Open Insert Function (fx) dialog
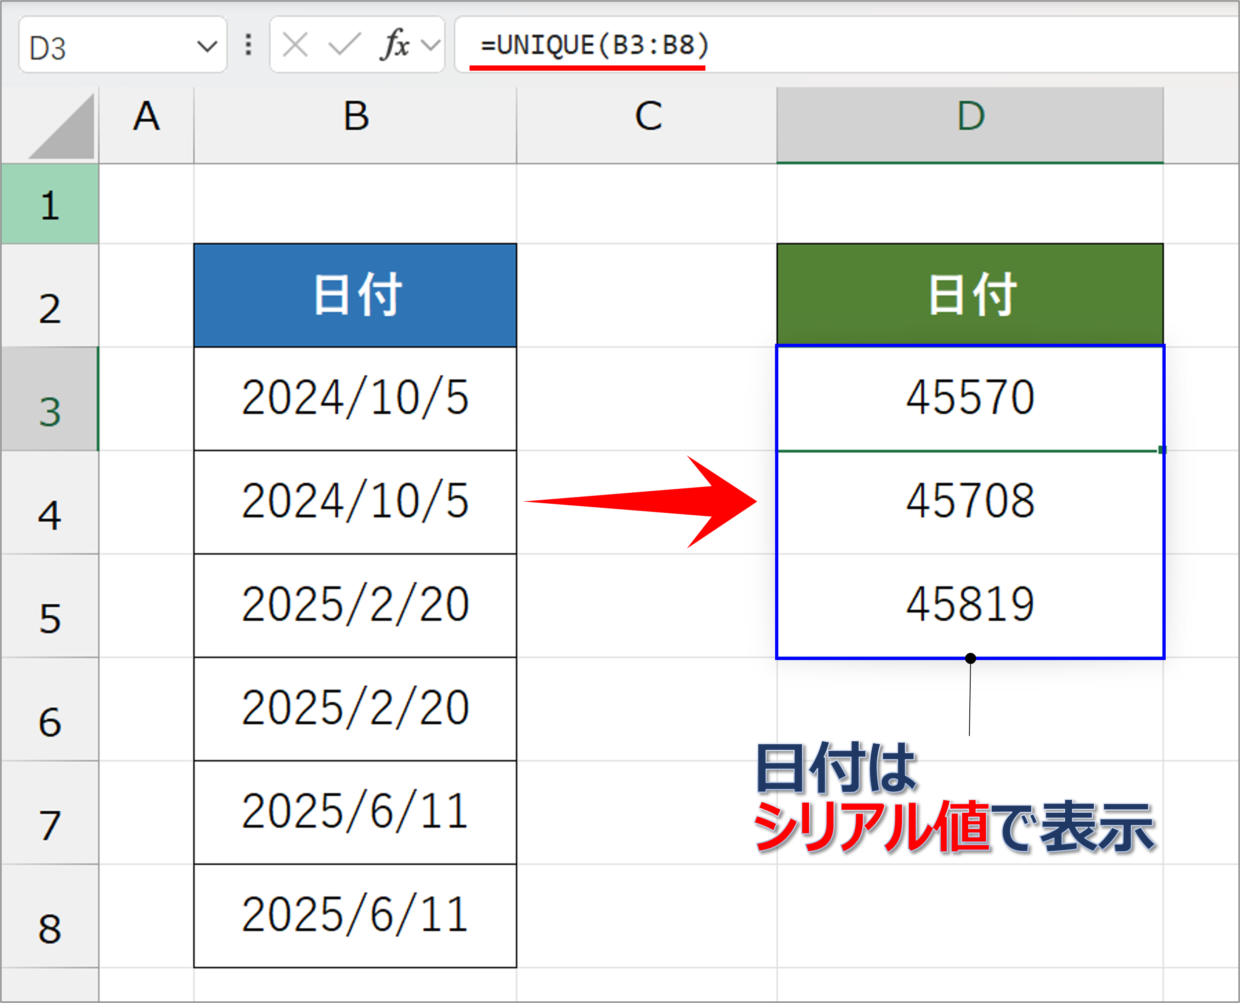Image resolution: width=1240 pixels, height=1003 pixels. click(x=395, y=45)
